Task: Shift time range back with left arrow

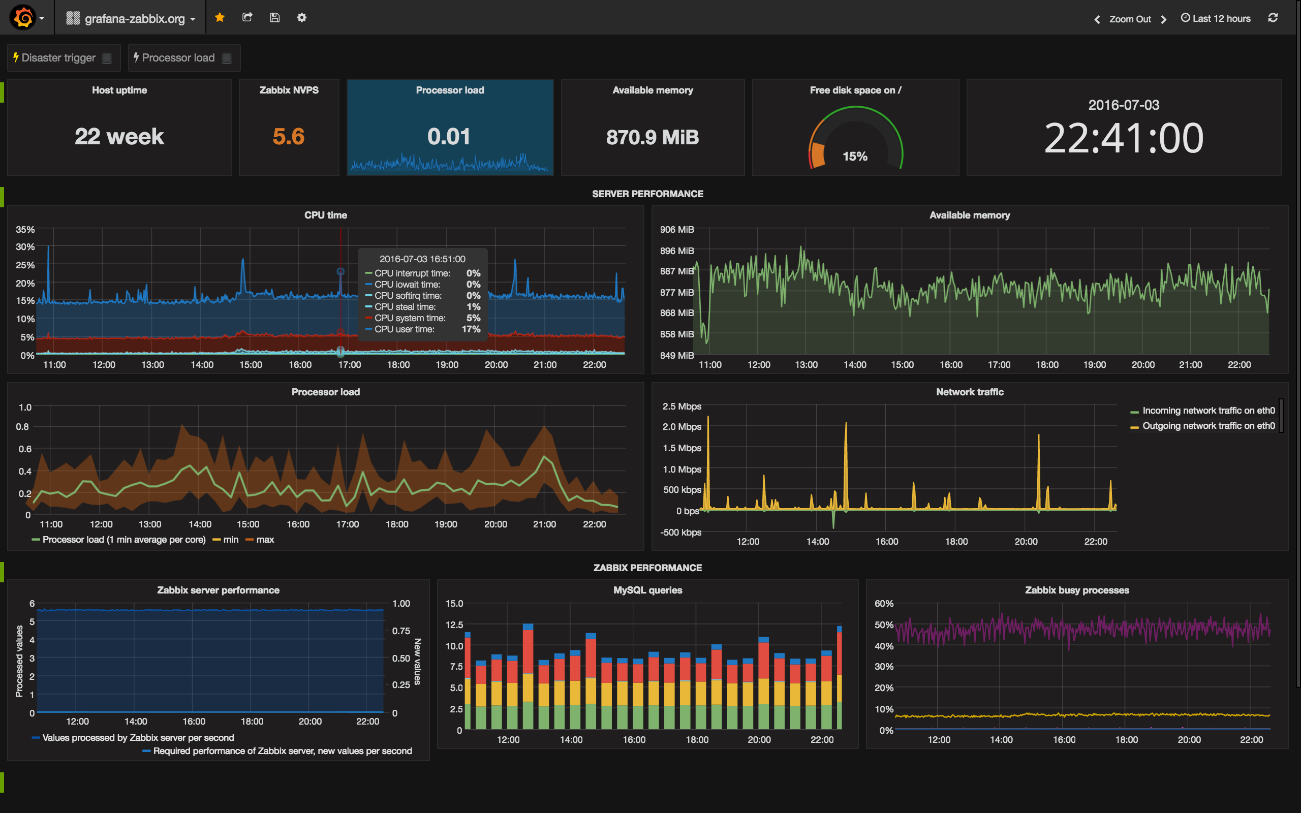Action: 1097,19
